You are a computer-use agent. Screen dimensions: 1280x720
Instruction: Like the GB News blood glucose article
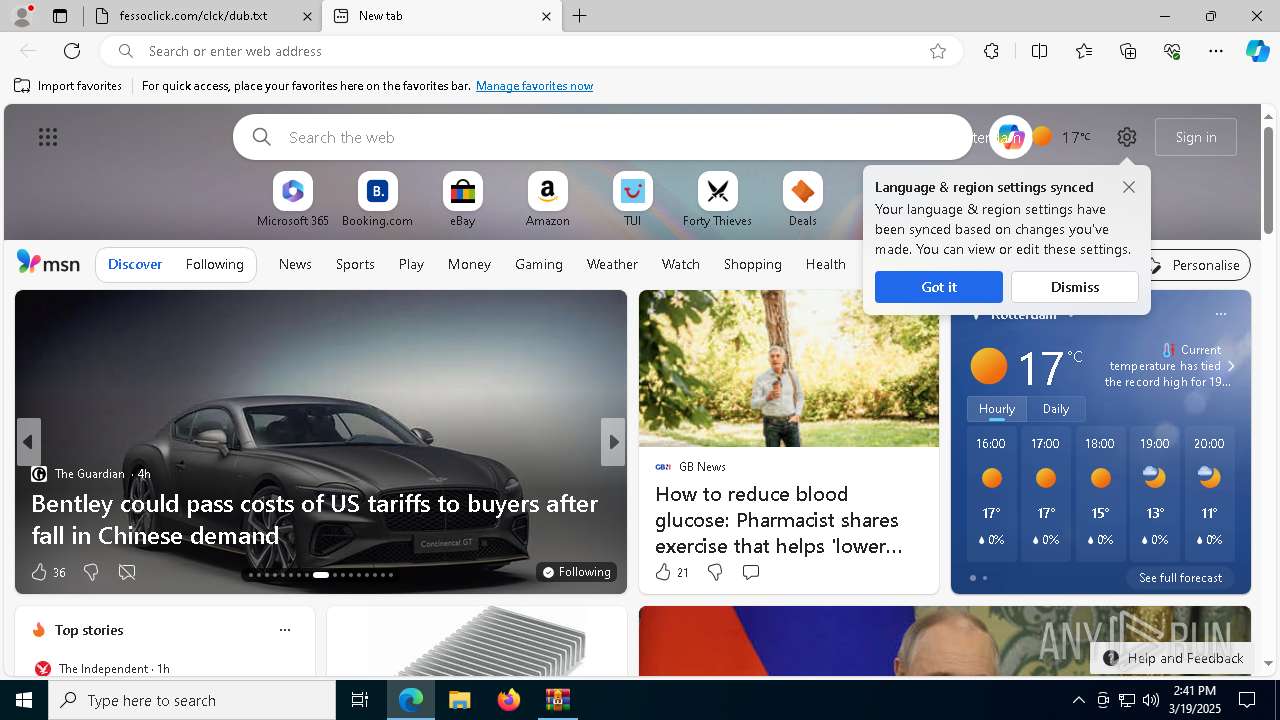coord(662,572)
